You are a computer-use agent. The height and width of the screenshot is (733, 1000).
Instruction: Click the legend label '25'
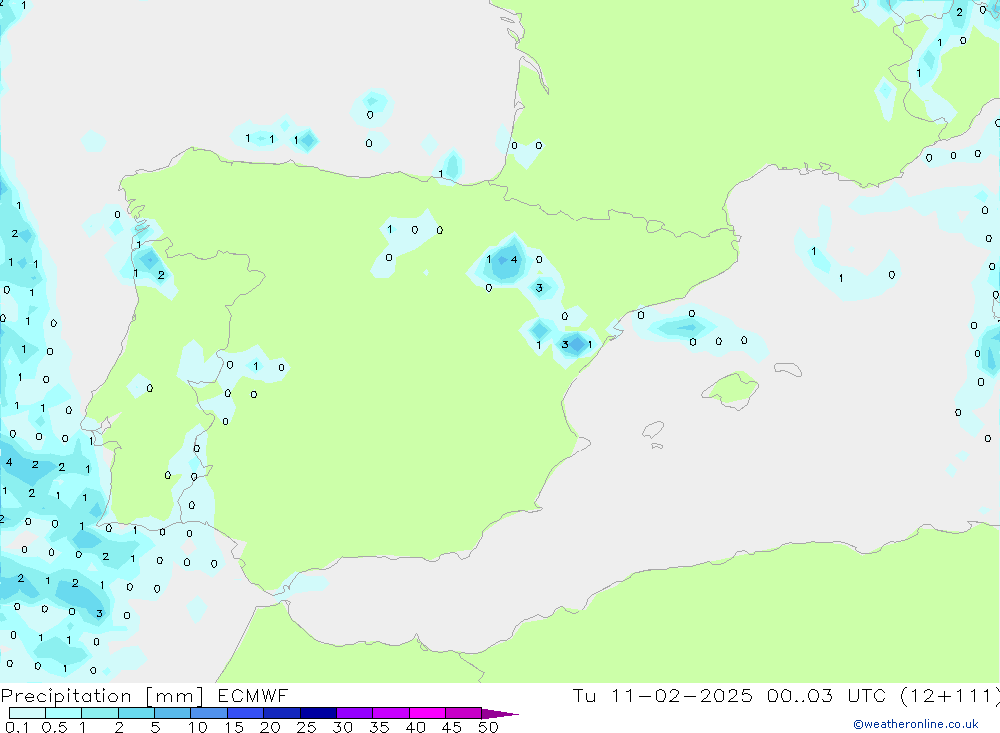click(x=306, y=727)
